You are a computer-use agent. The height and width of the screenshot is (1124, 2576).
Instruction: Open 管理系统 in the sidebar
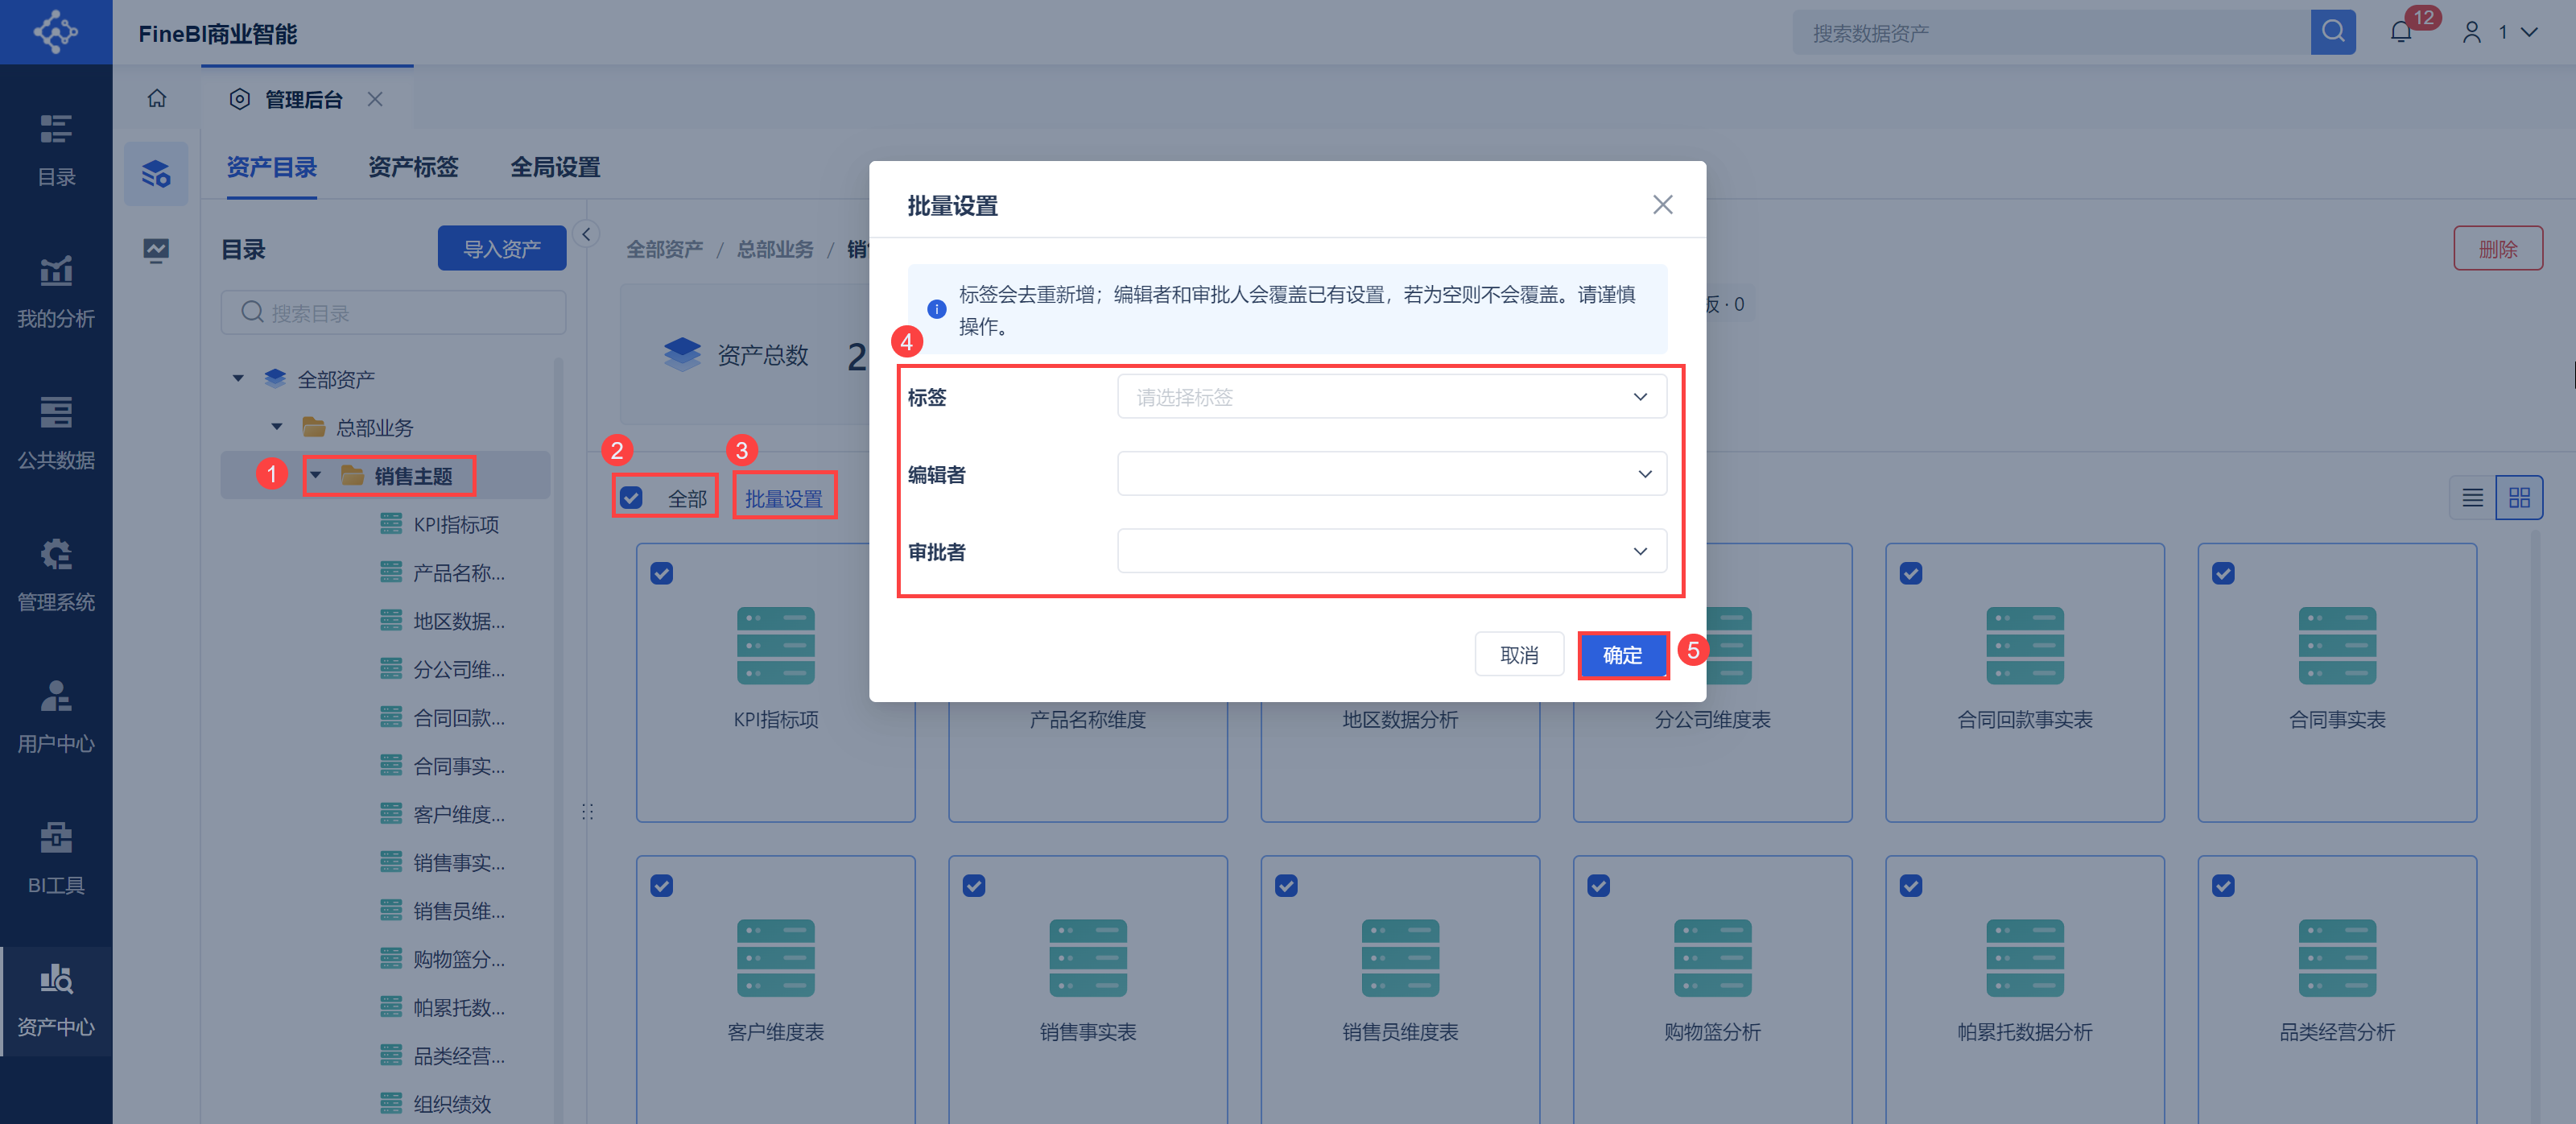coord(56,575)
